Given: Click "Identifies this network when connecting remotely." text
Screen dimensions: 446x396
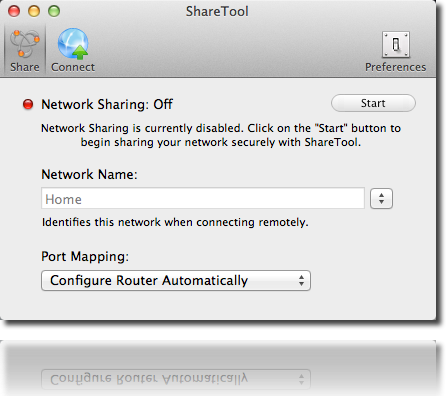Looking at the screenshot, I should (175, 222).
